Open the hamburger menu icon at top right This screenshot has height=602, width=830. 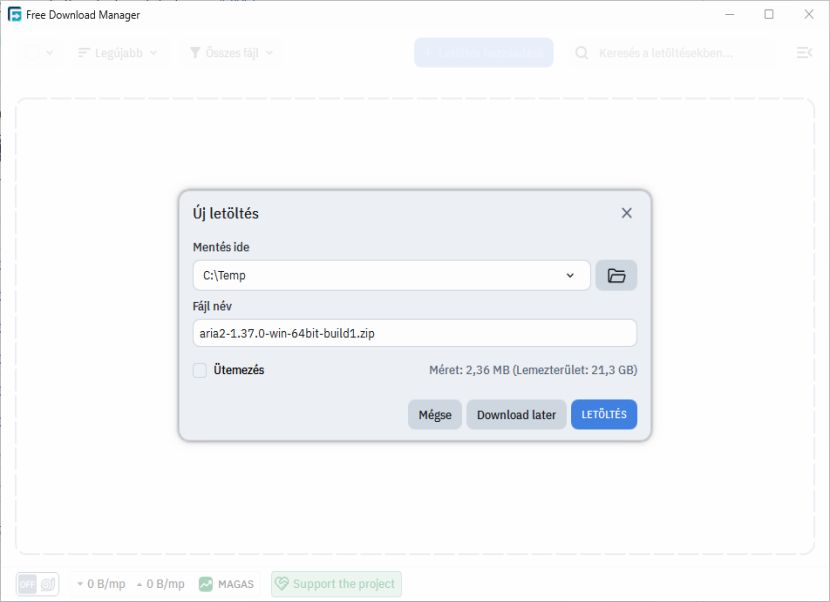tap(804, 52)
